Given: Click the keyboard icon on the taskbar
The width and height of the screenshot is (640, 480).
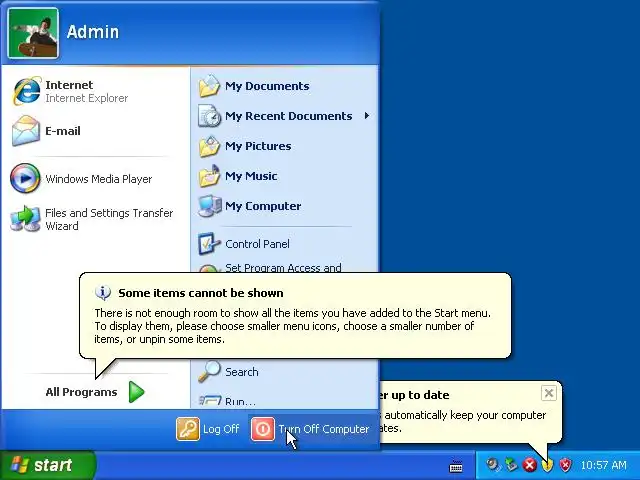Looking at the screenshot, I should click(x=456, y=466).
